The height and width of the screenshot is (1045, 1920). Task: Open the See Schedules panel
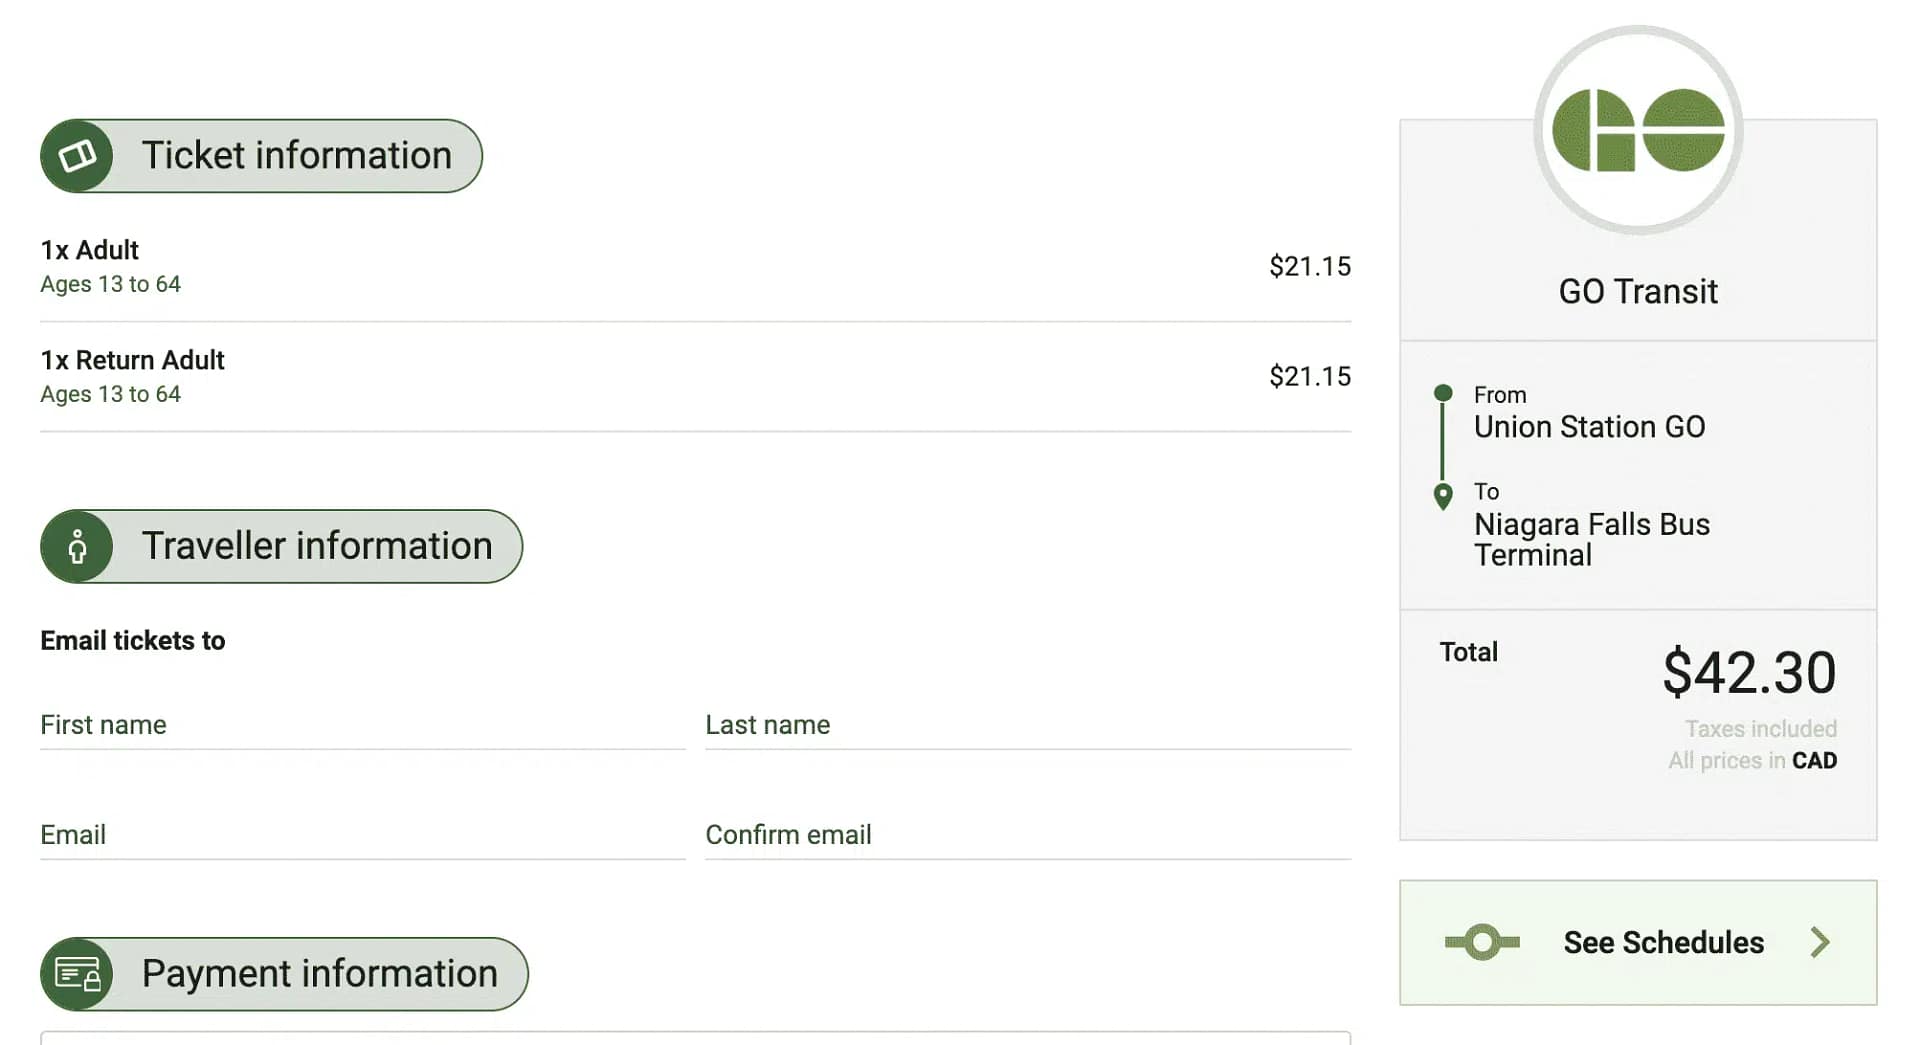coord(1663,941)
